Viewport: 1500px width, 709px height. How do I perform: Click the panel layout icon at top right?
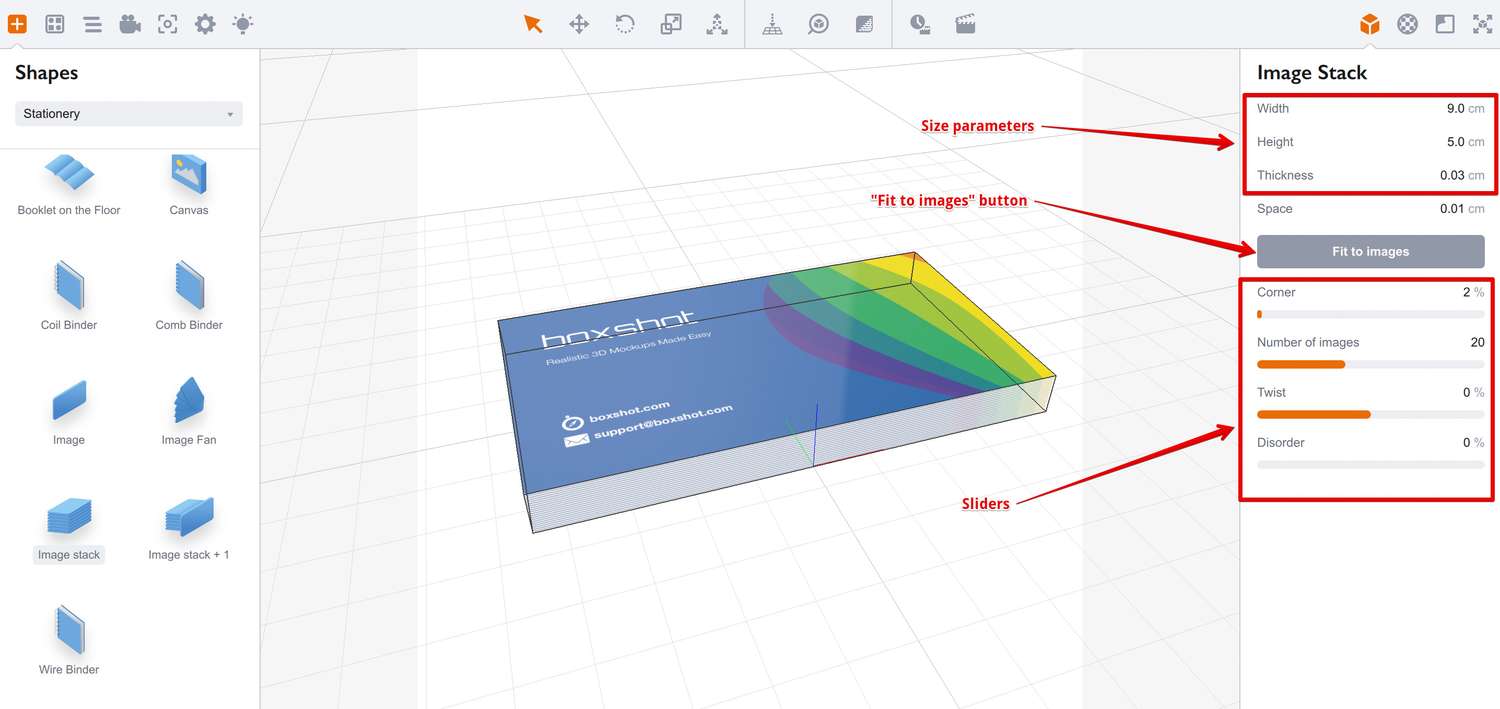[x=1445, y=24]
